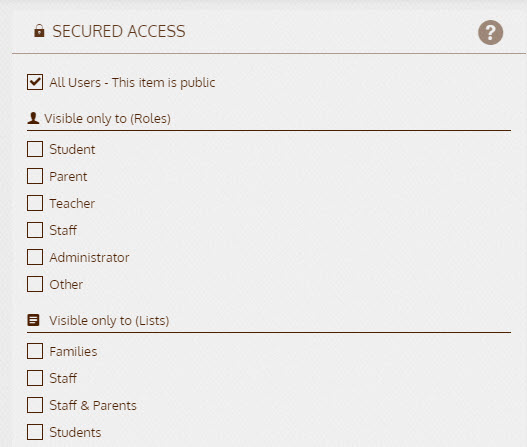527x447 pixels.
Task: Click the padlock icon beside Secured Access
Action: pos(39,31)
